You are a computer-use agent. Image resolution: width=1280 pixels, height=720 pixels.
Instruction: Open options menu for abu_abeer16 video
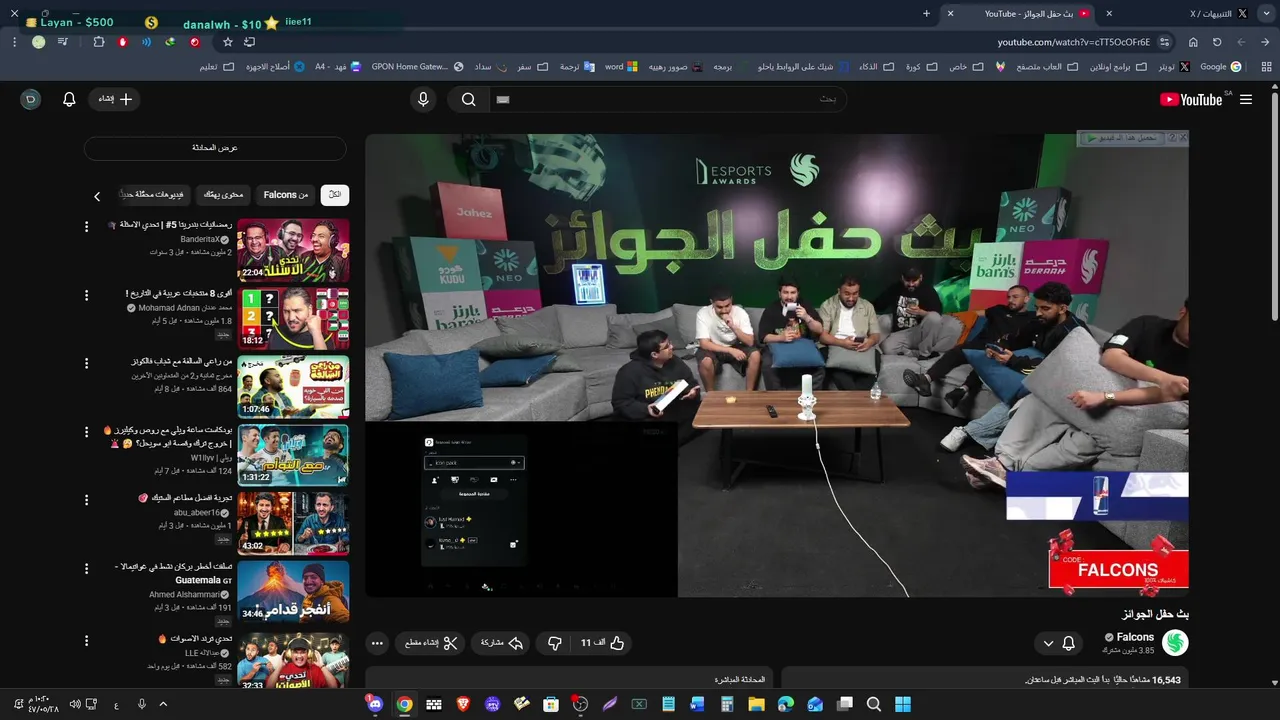(x=86, y=500)
